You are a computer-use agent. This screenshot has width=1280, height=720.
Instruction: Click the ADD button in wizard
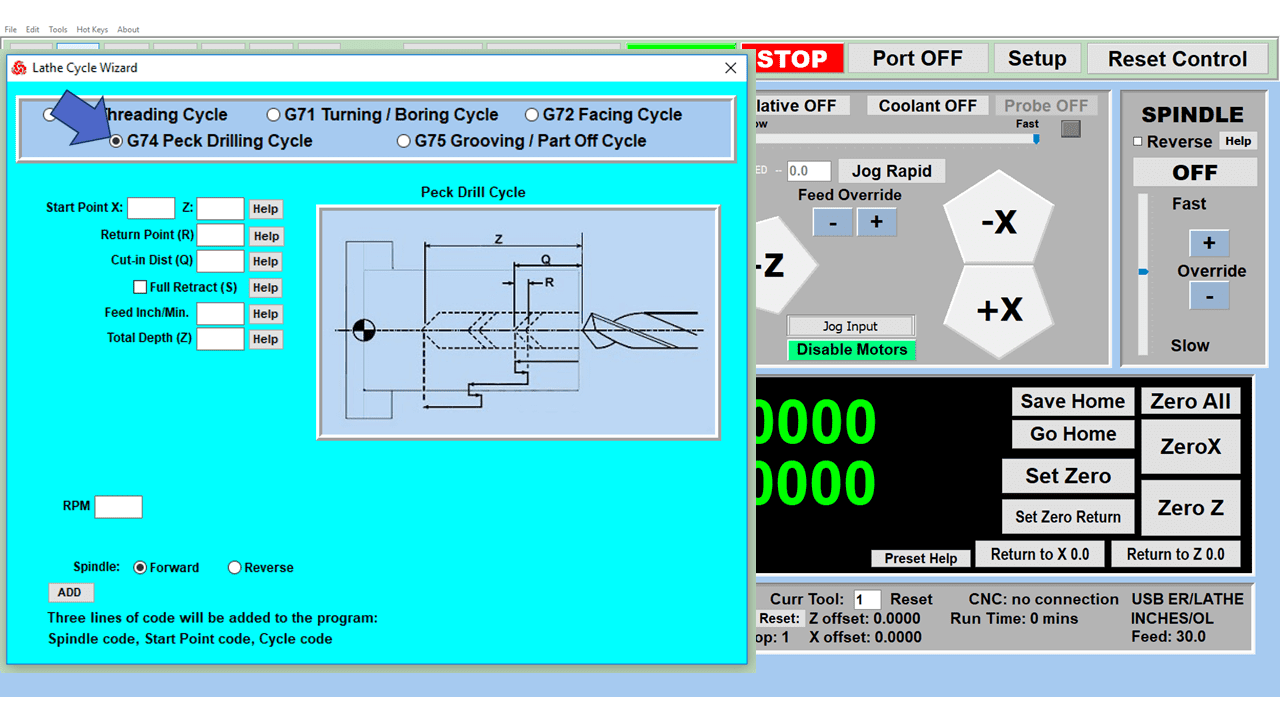pyautogui.click(x=70, y=592)
